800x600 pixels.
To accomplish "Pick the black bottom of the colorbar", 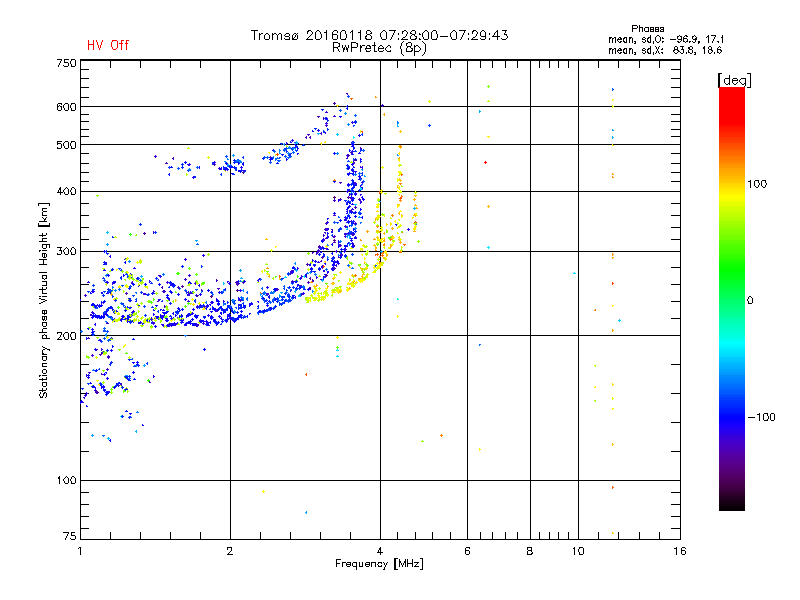I will 731,505.
